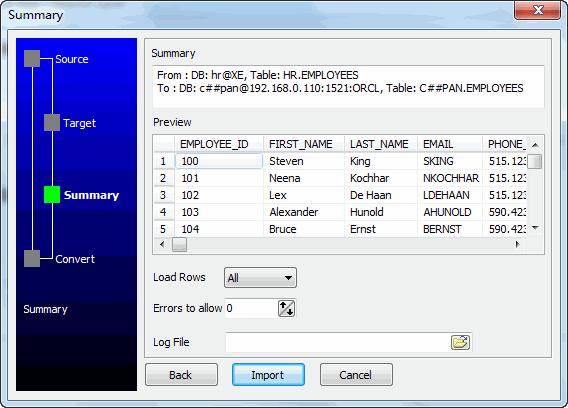Click email cell SKING
The image size is (568, 408).
(450, 161)
